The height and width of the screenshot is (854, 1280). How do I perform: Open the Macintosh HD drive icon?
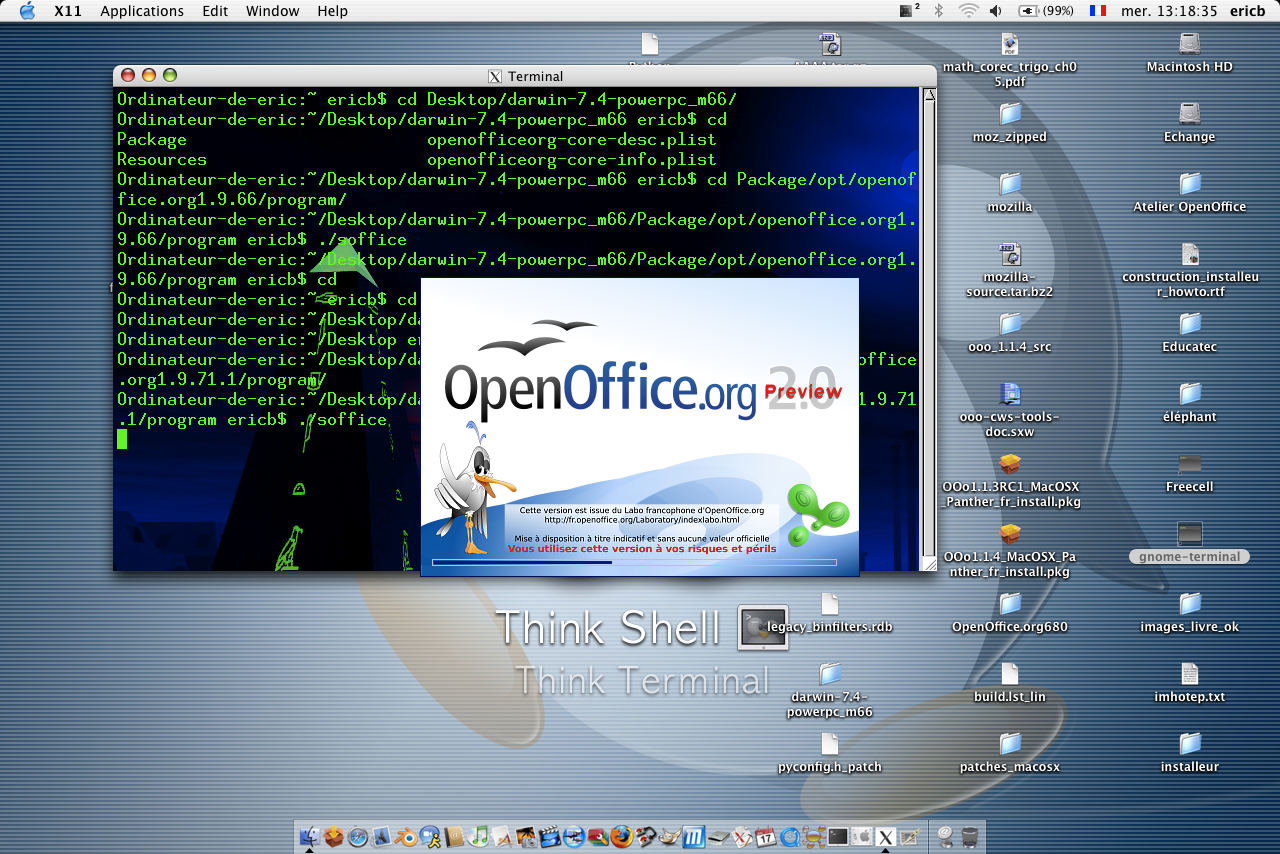point(1189,45)
